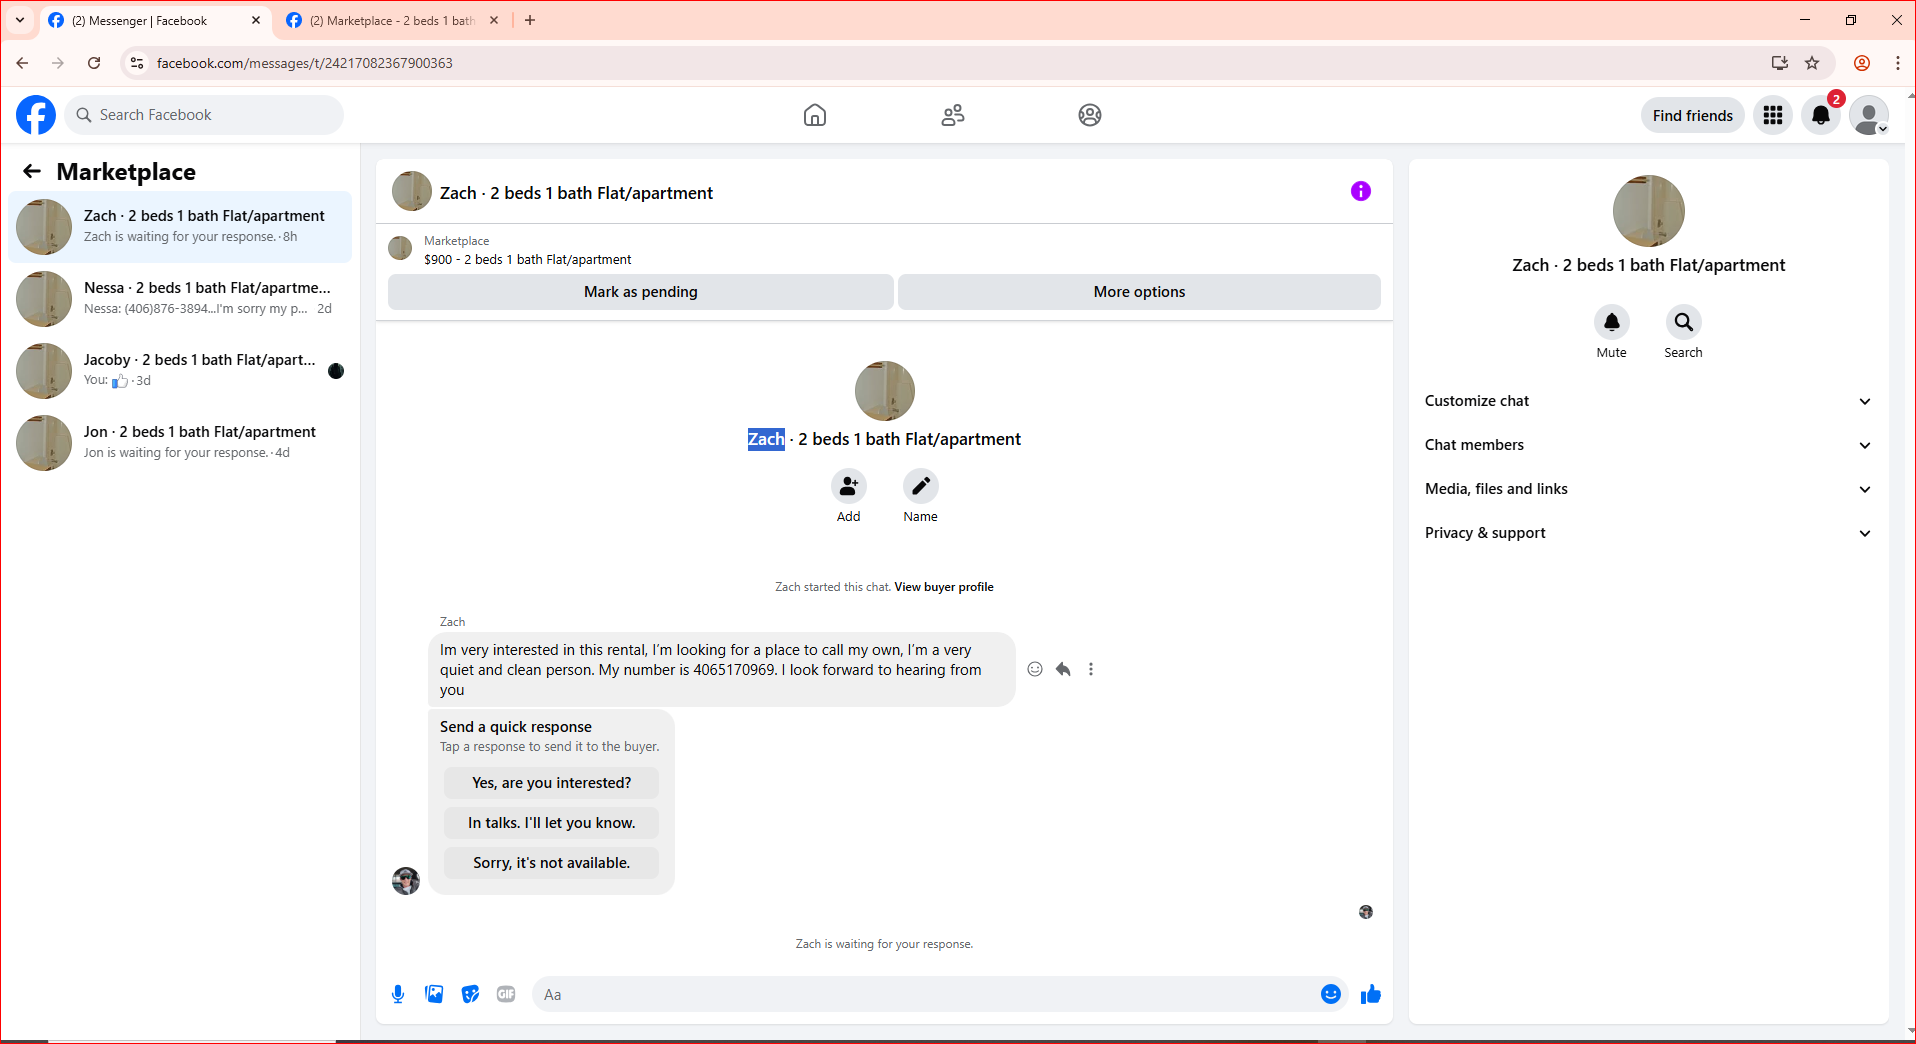Bookmark this page with the star icon
This screenshot has width=1916, height=1044.
(1812, 63)
